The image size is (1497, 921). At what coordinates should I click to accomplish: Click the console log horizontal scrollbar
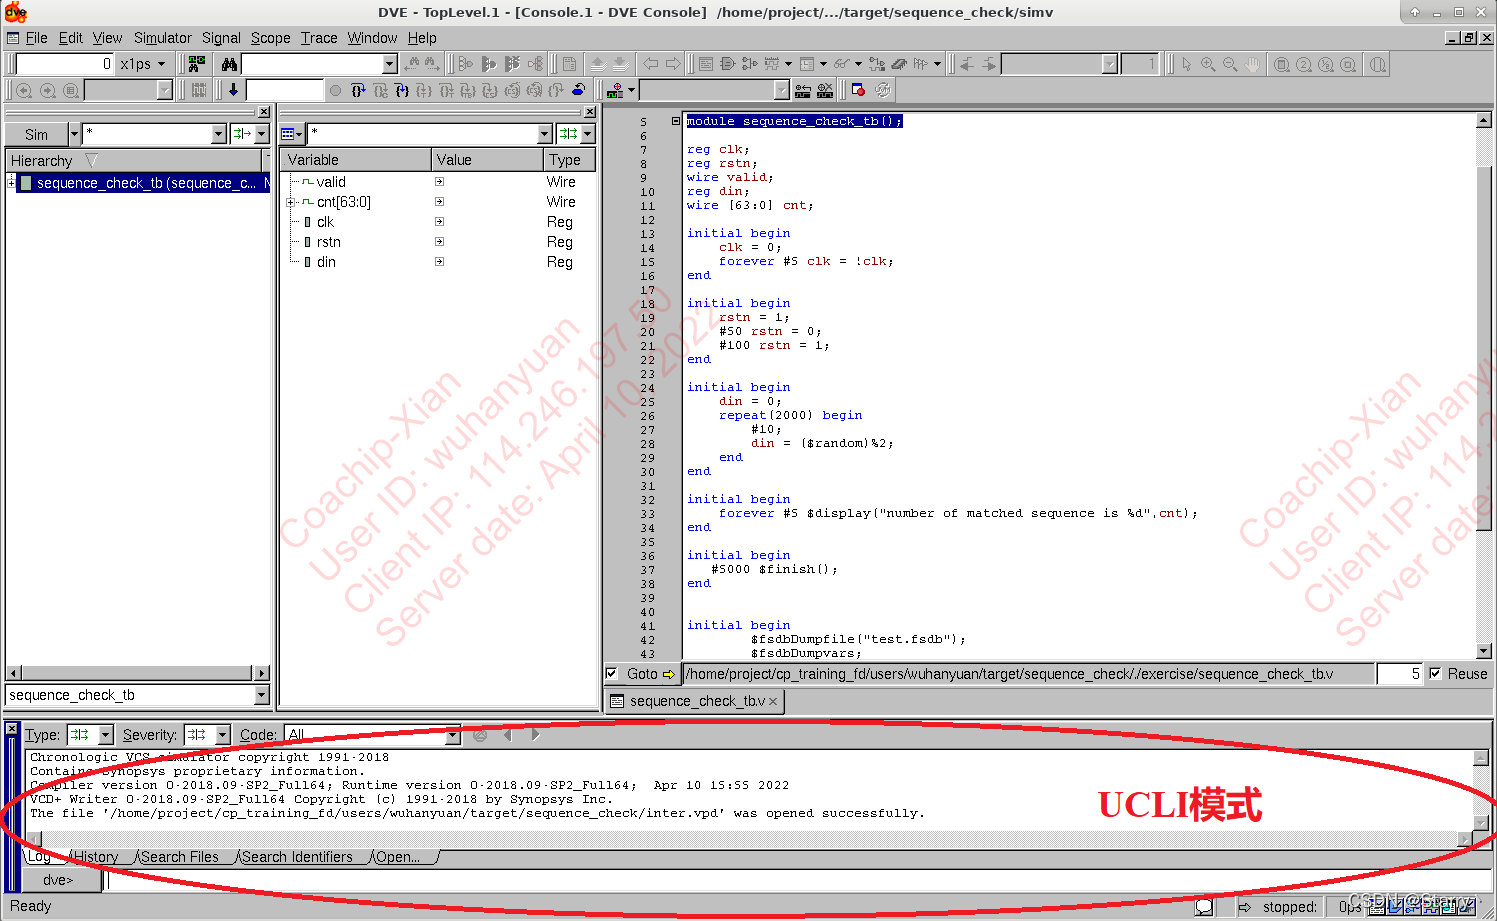coord(750,839)
